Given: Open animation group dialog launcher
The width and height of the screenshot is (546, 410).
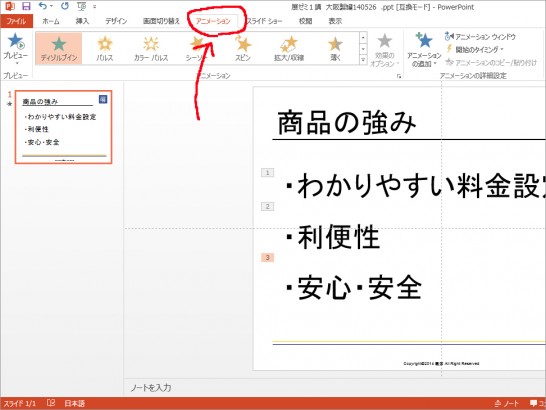Looking at the screenshot, I should coord(399,76).
